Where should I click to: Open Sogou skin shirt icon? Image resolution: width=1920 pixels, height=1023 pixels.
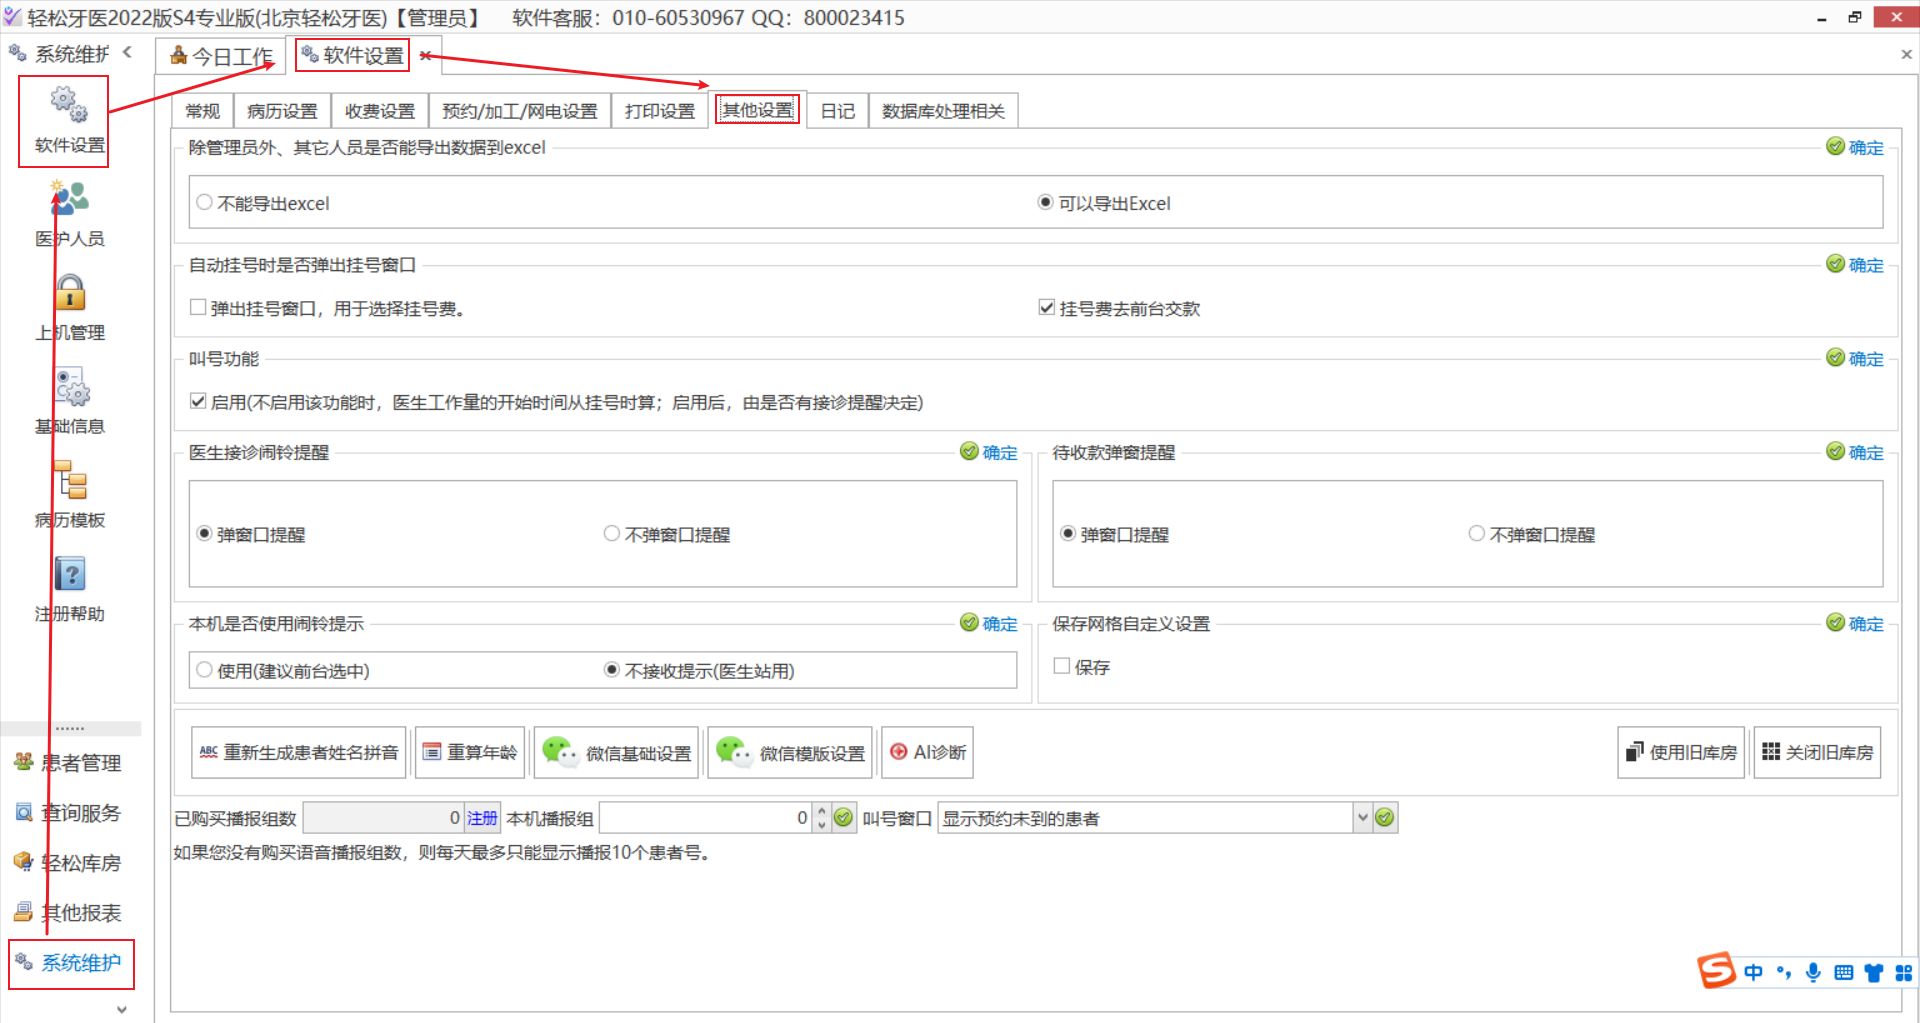(1874, 972)
